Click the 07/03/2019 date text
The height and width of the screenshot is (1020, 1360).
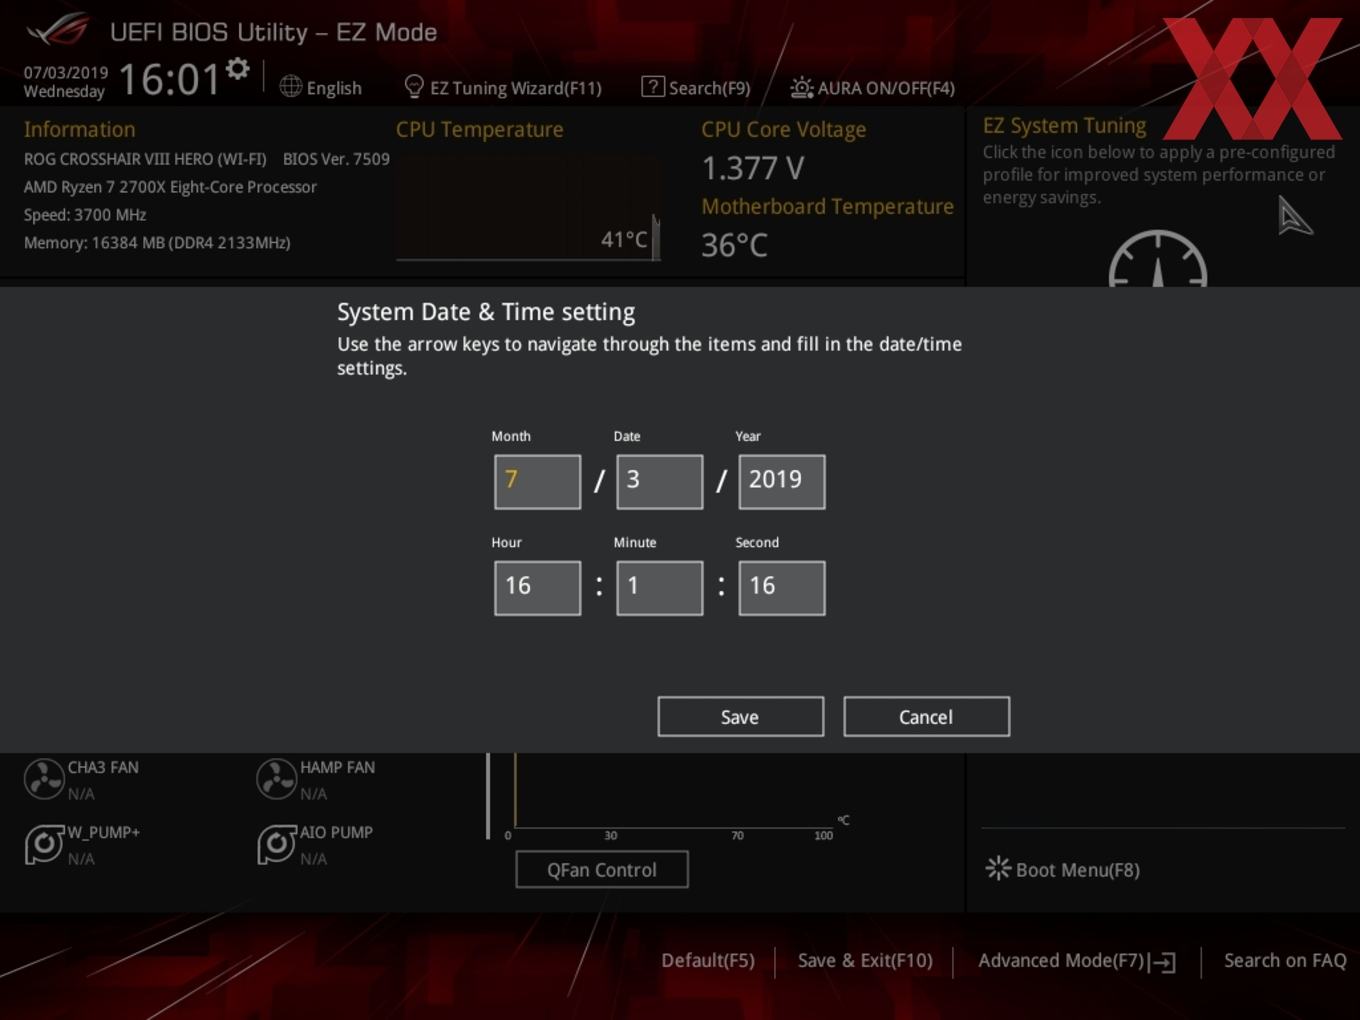pyautogui.click(x=66, y=72)
